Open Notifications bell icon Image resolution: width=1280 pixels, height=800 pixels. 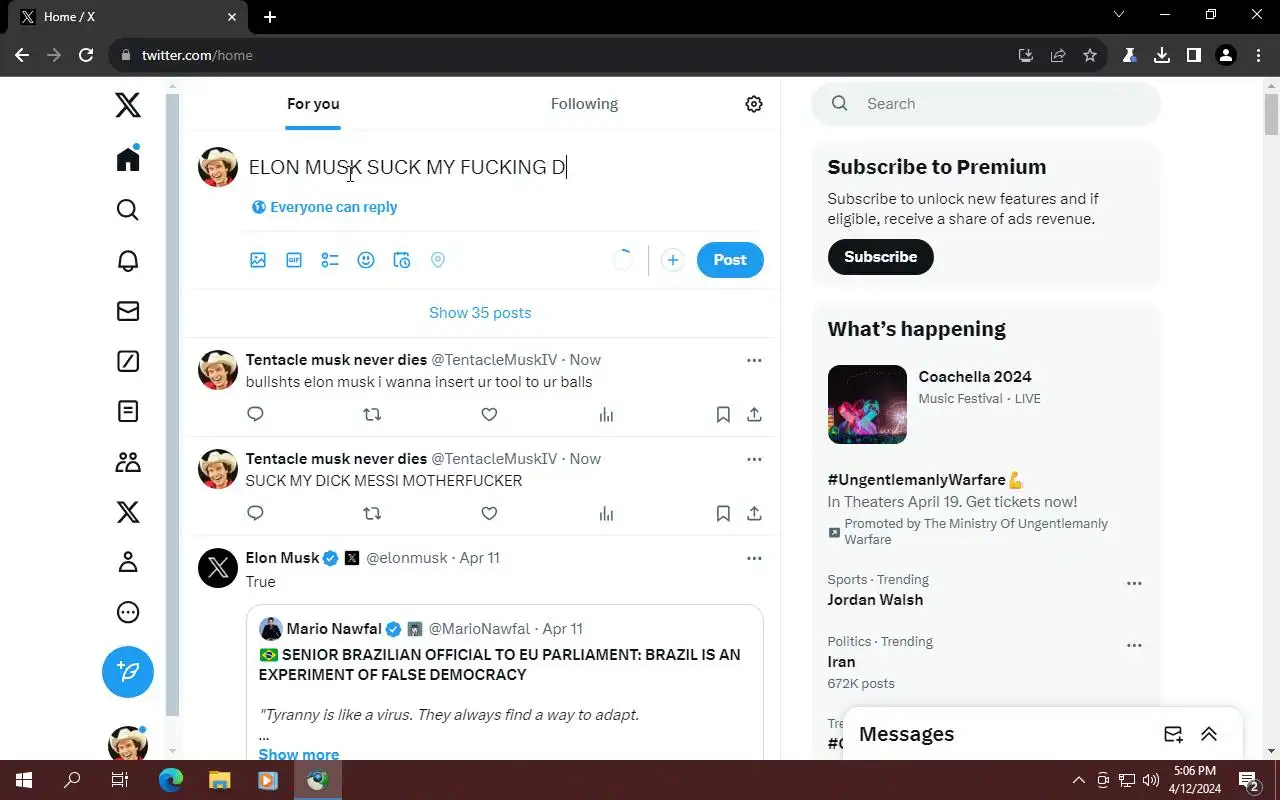coord(128,261)
